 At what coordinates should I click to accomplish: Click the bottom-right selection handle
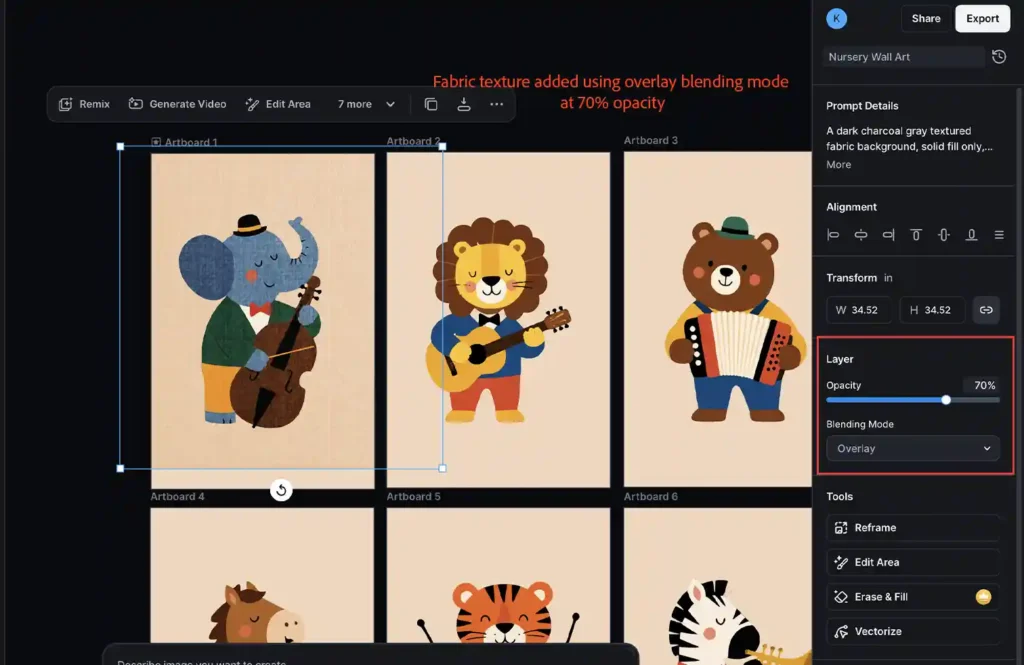coord(443,468)
